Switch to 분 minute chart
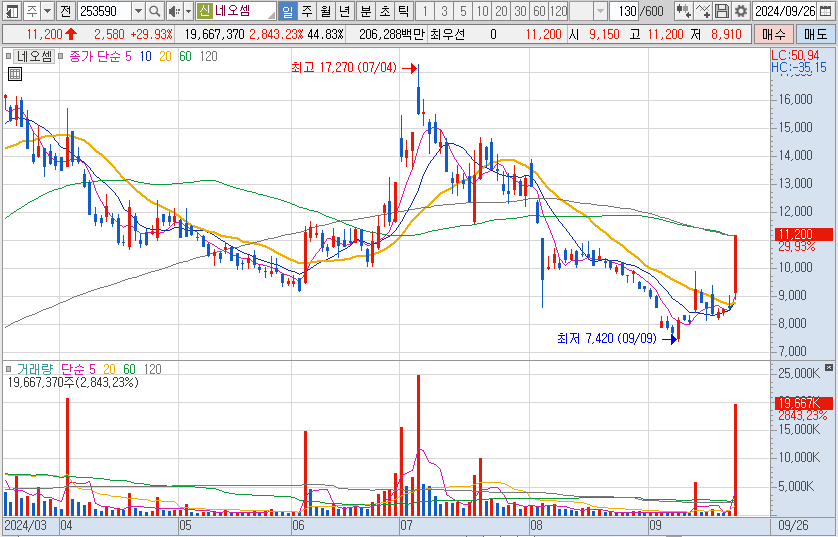Image resolution: width=838 pixels, height=537 pixels. click(366, 11)
